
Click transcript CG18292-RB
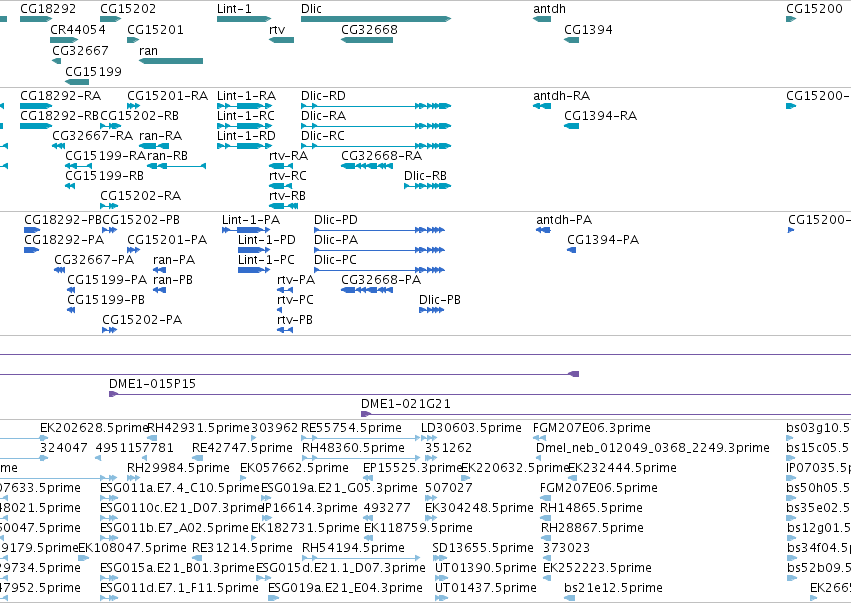pos(36,126)
